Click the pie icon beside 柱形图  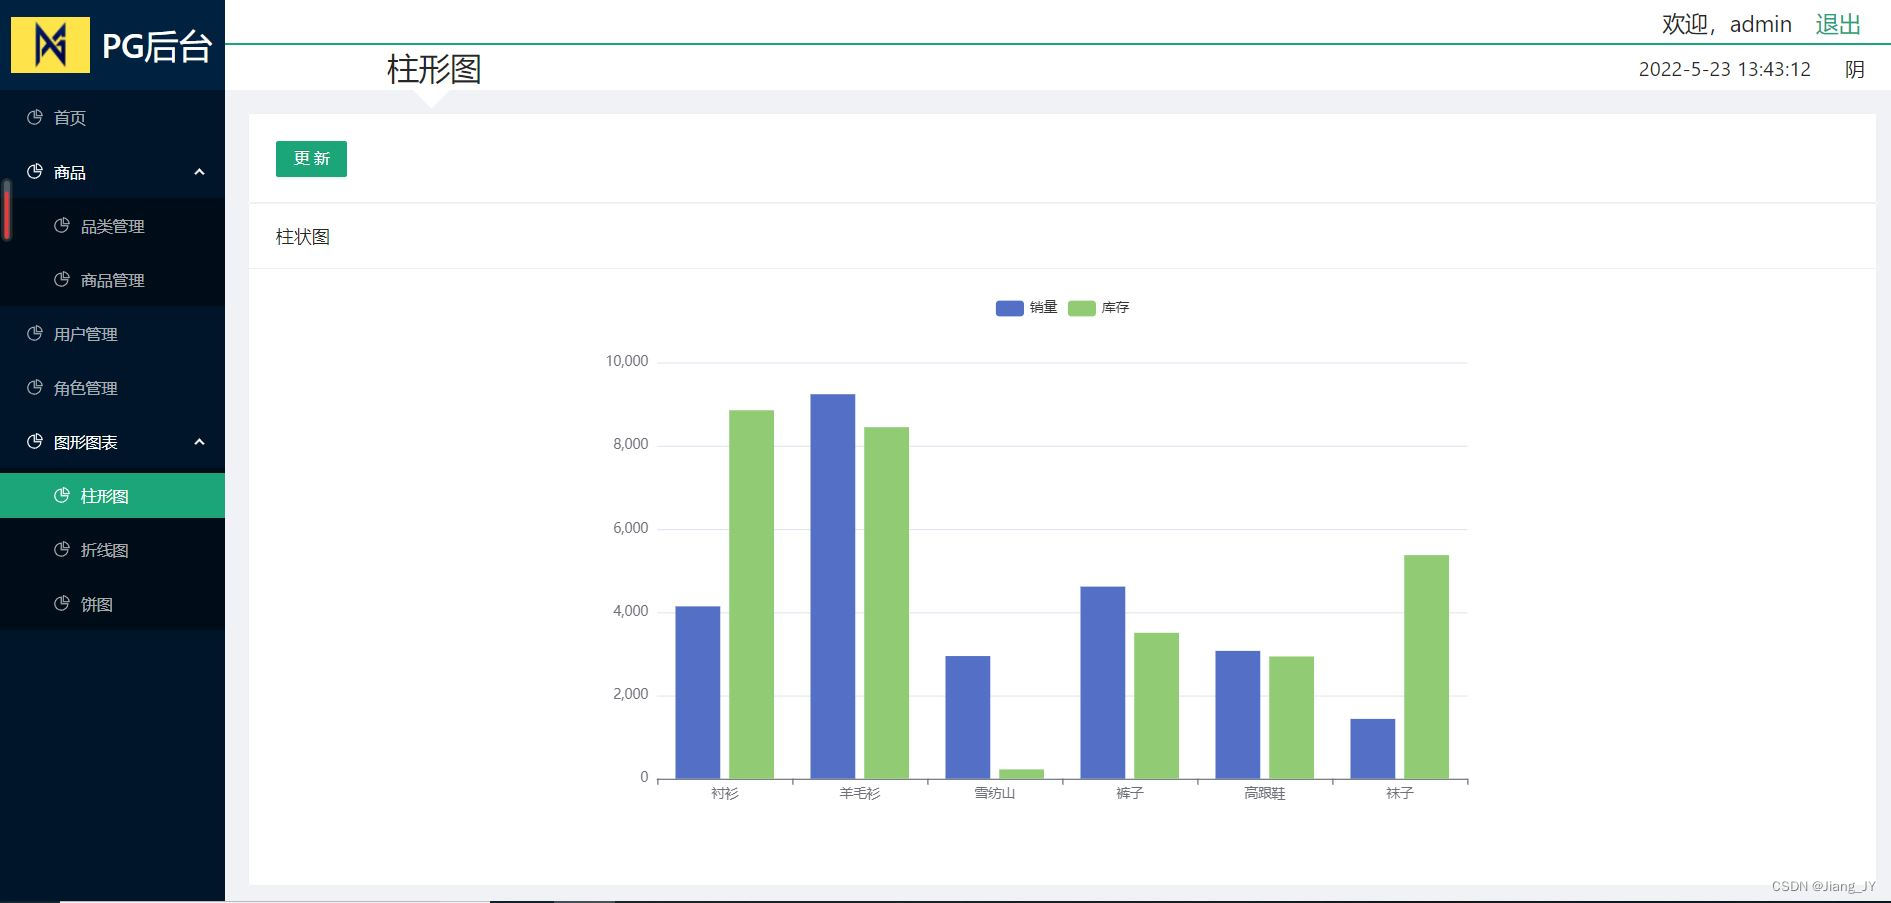coord(62,495)
